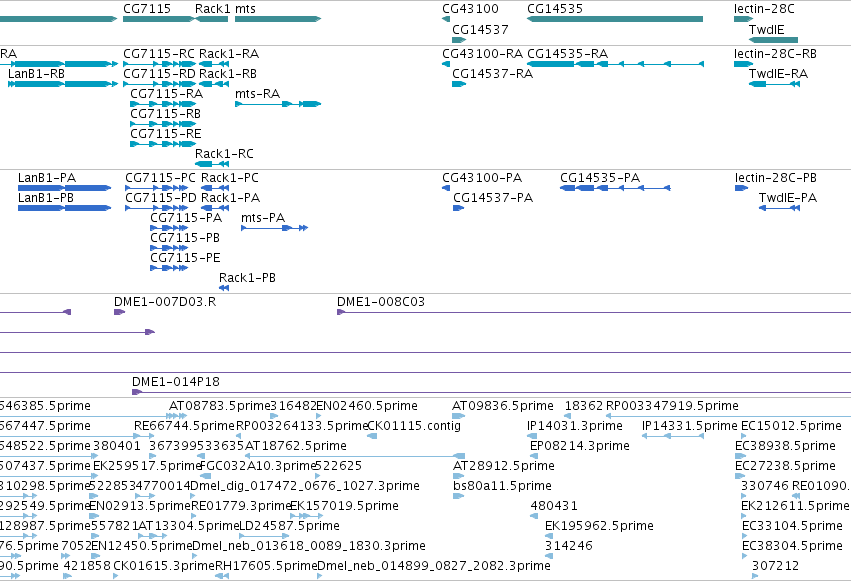Click the lectin-28C gene label
This screenshot has width=851, height=581.
click(x=764, y=9)
